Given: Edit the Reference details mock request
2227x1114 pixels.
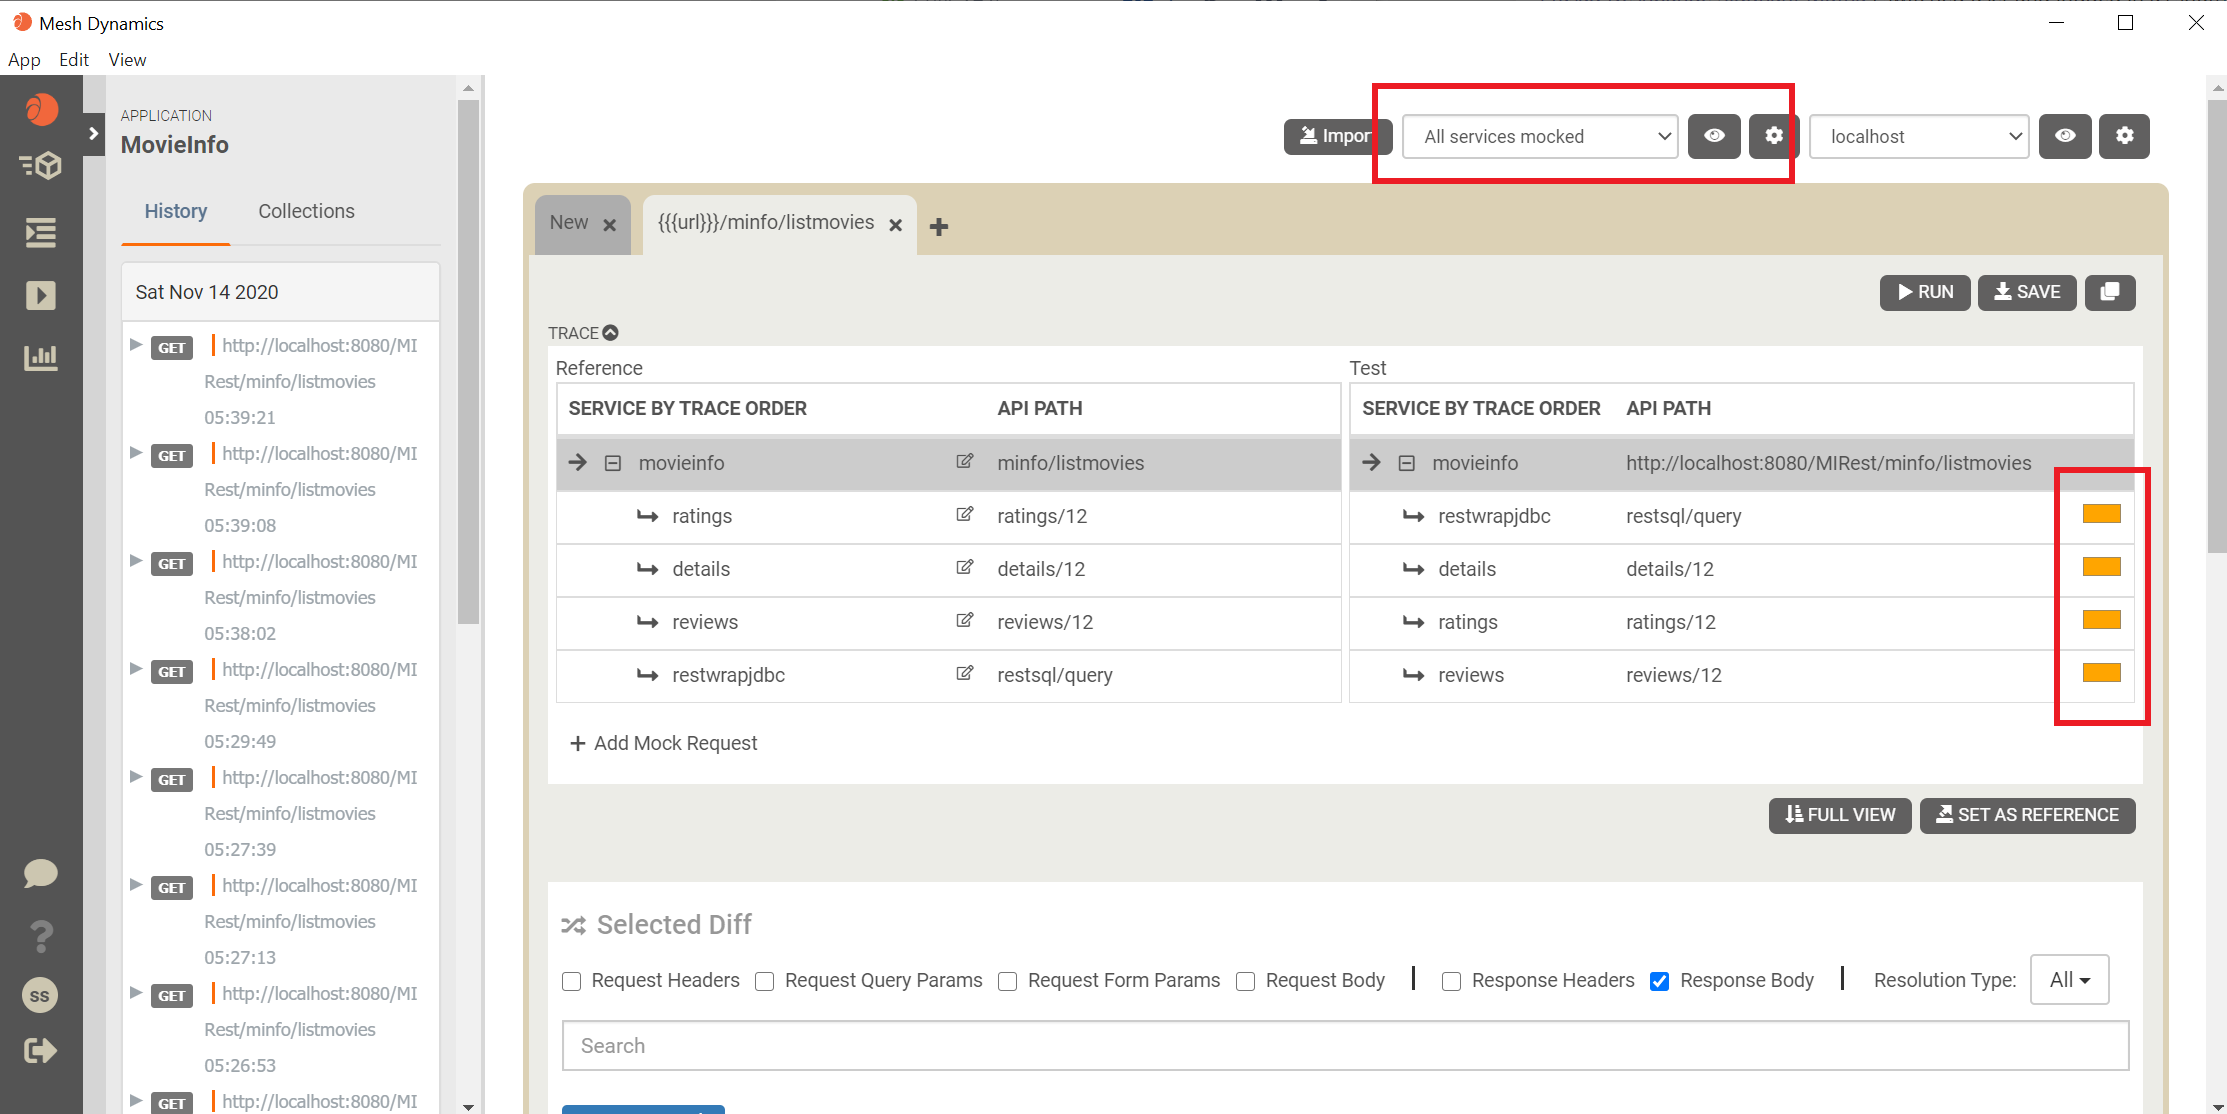Looking at the screenshot, I should 965,568.
